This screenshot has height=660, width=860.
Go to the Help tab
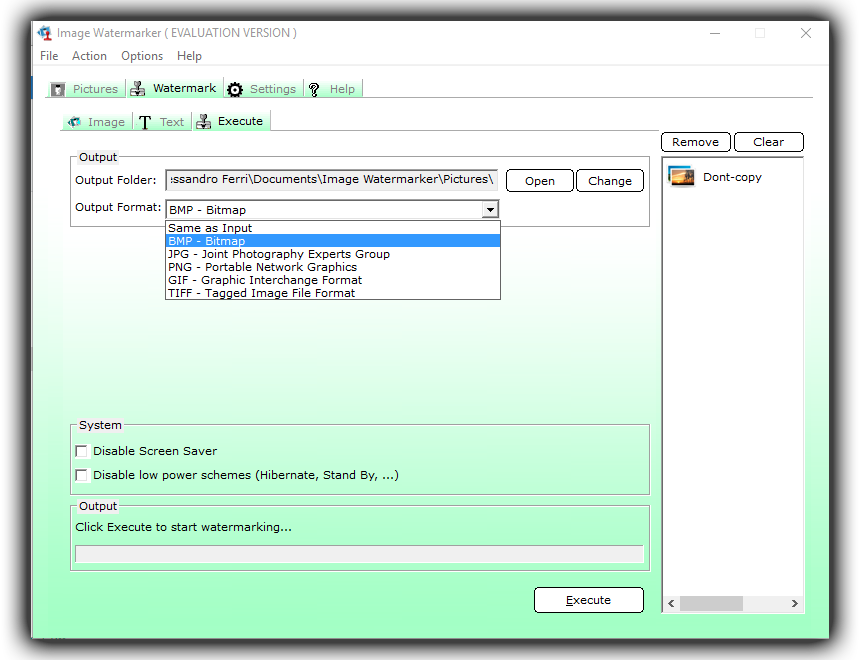point(333,89)
